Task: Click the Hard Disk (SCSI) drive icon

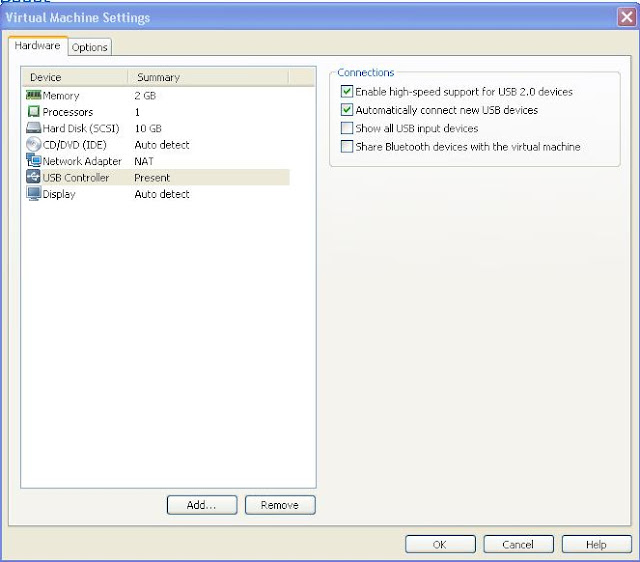Action: coord(33,128)
